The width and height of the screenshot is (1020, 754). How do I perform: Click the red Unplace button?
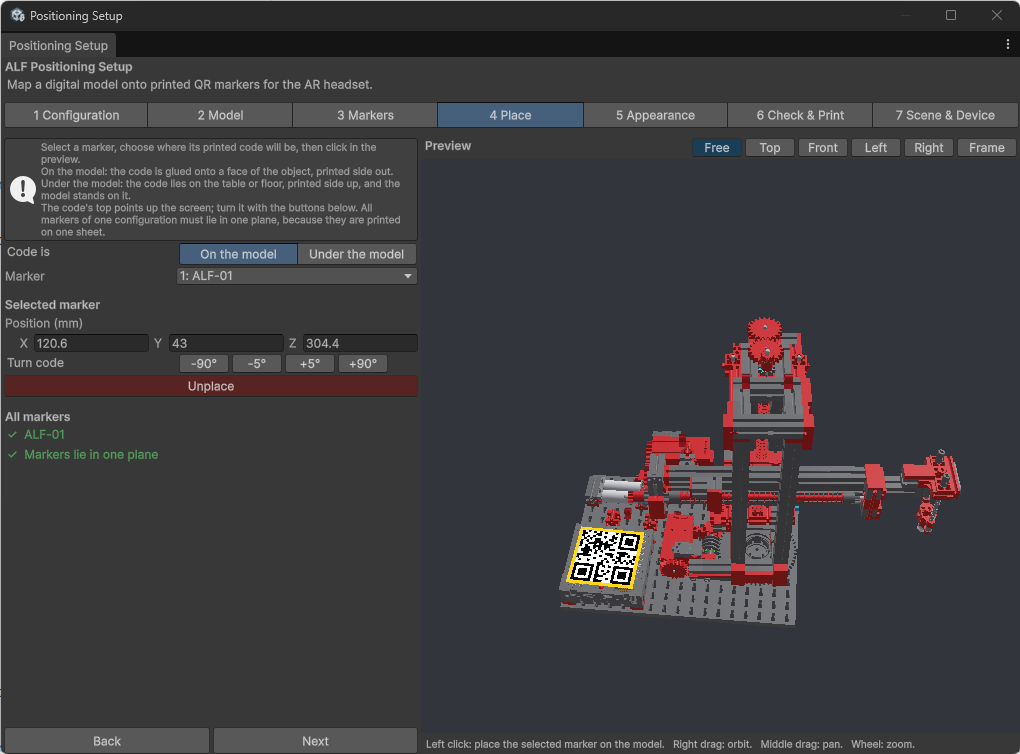[x=211, y=386]
